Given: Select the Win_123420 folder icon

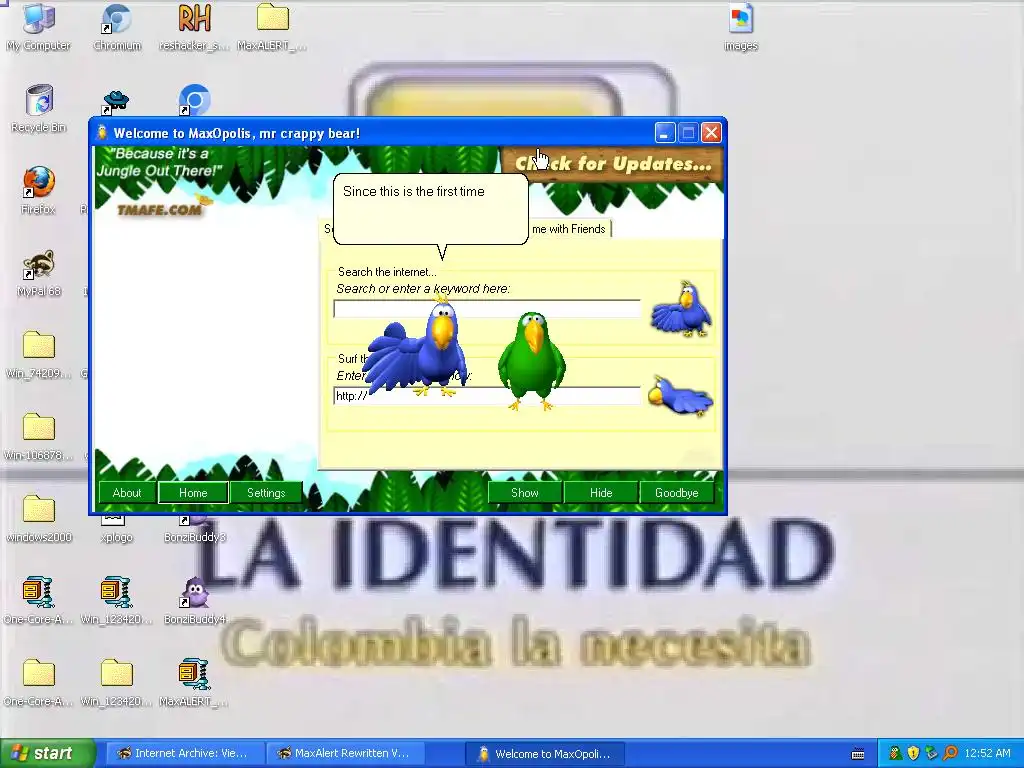Looking at the screenshot, I should coord(116,682).
